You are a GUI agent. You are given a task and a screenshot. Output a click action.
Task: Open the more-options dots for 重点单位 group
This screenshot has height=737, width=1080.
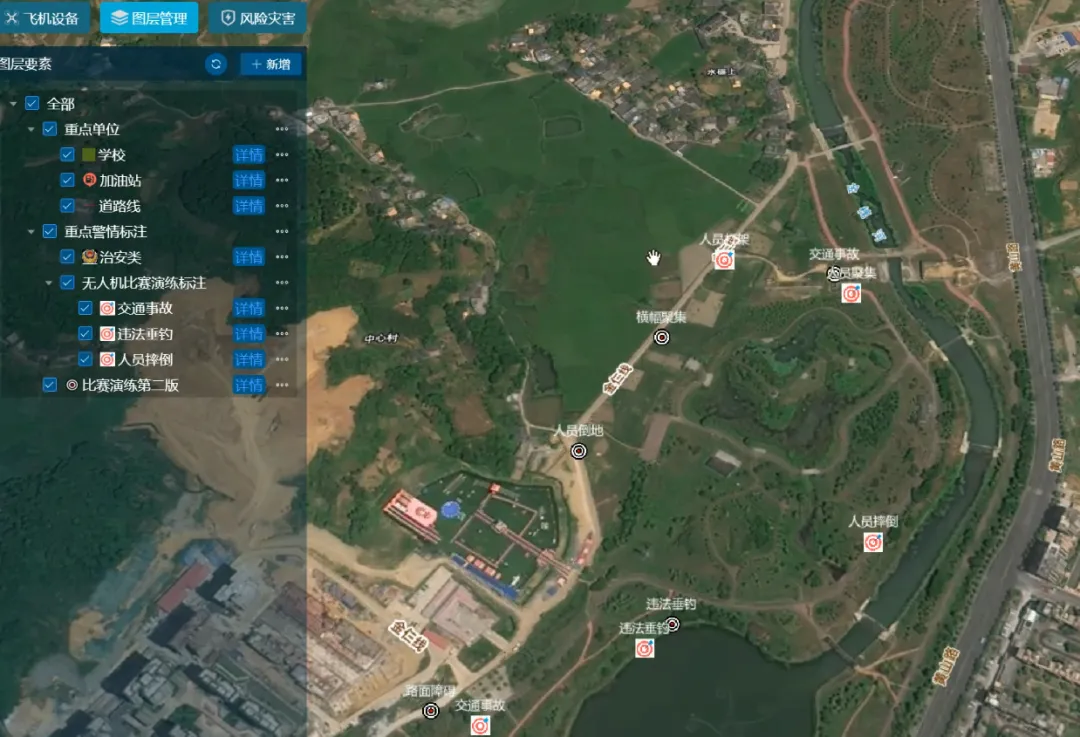click(282, 129)
